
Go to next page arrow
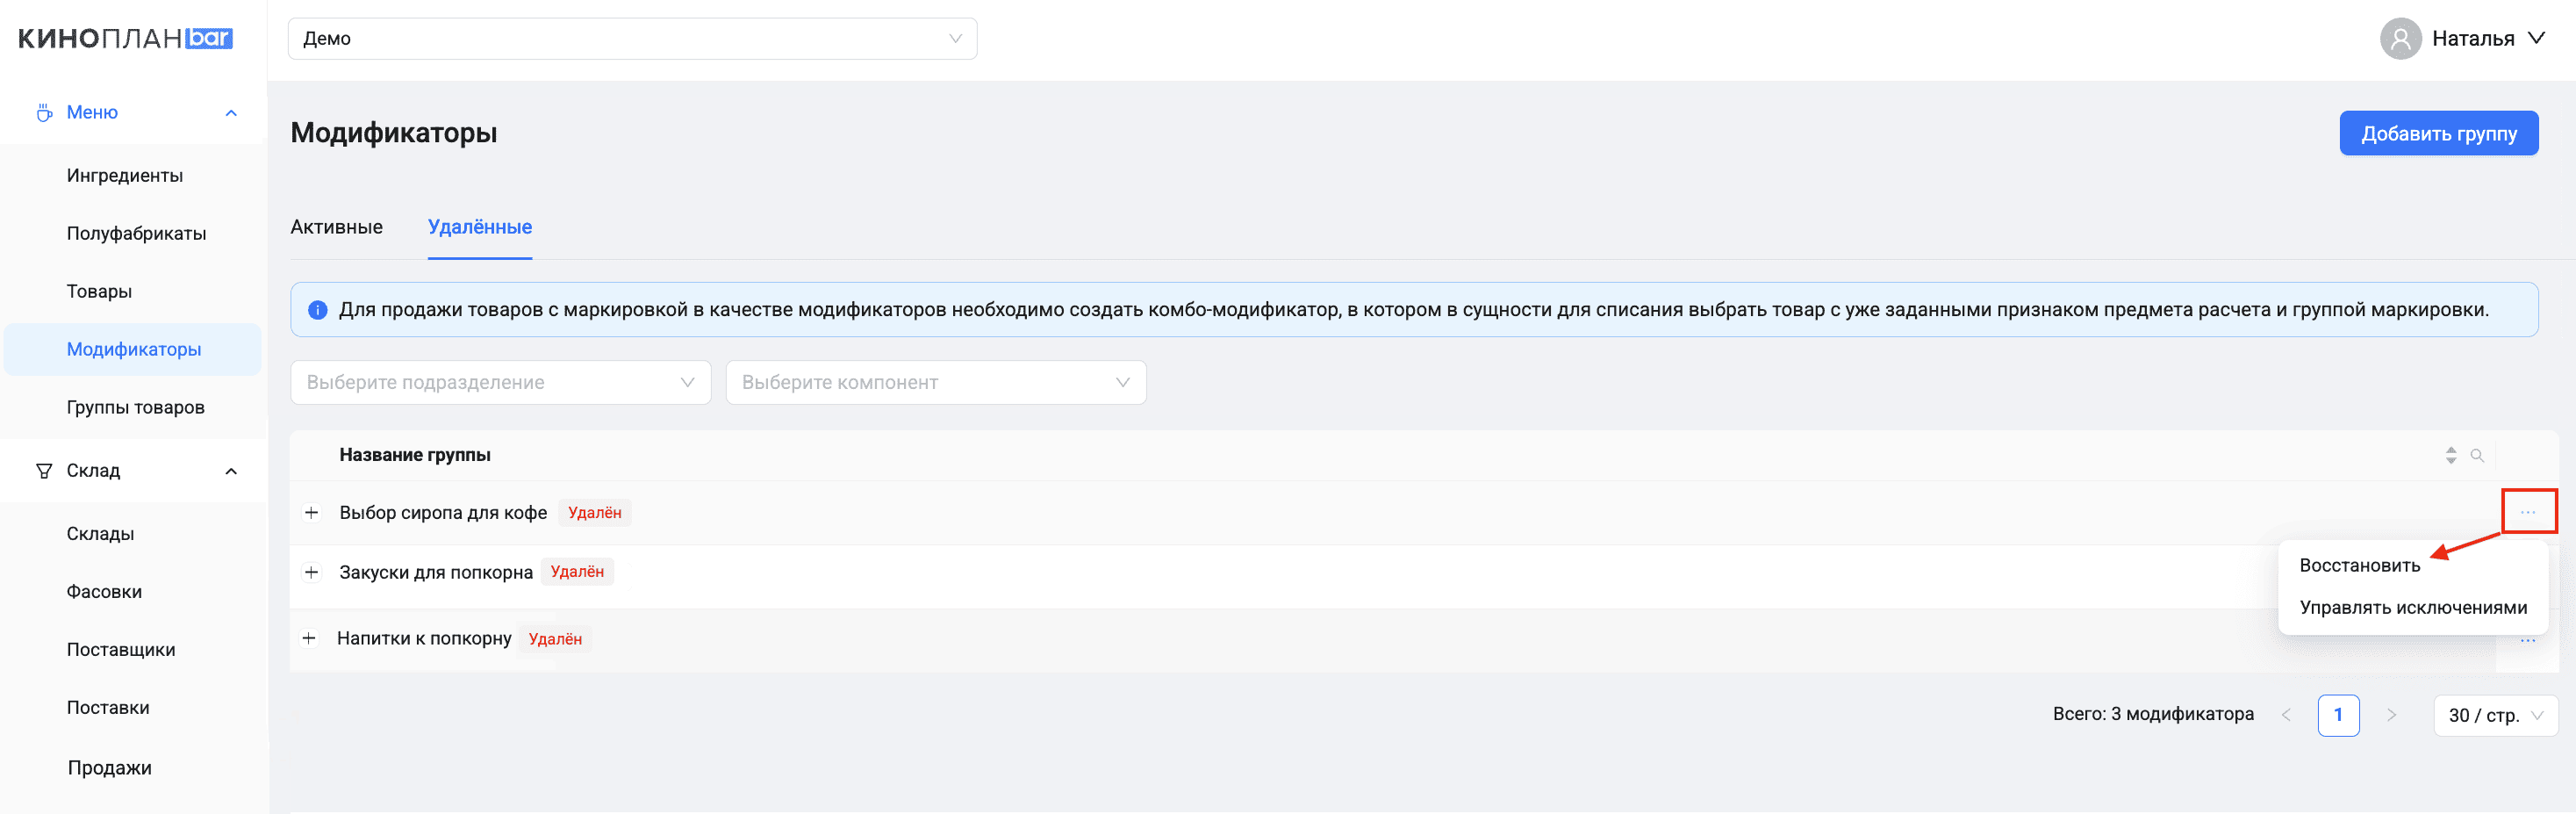[x=2391, y=715]
